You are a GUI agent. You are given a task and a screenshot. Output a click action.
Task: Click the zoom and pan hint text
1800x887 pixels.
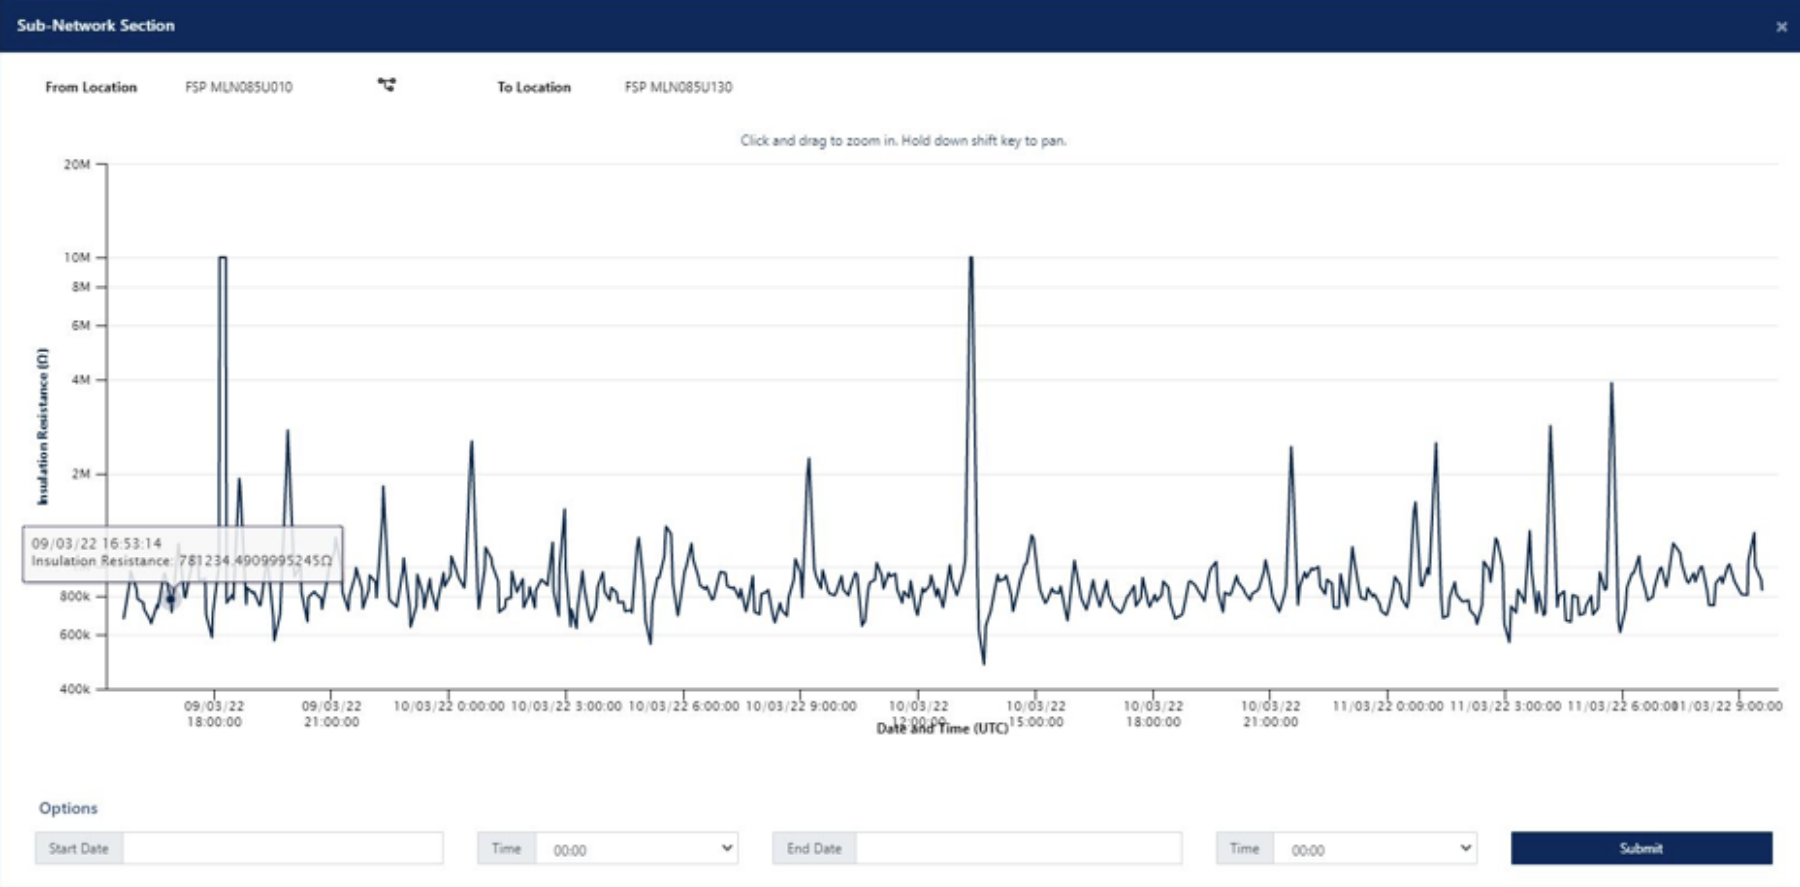coord(903,141)
